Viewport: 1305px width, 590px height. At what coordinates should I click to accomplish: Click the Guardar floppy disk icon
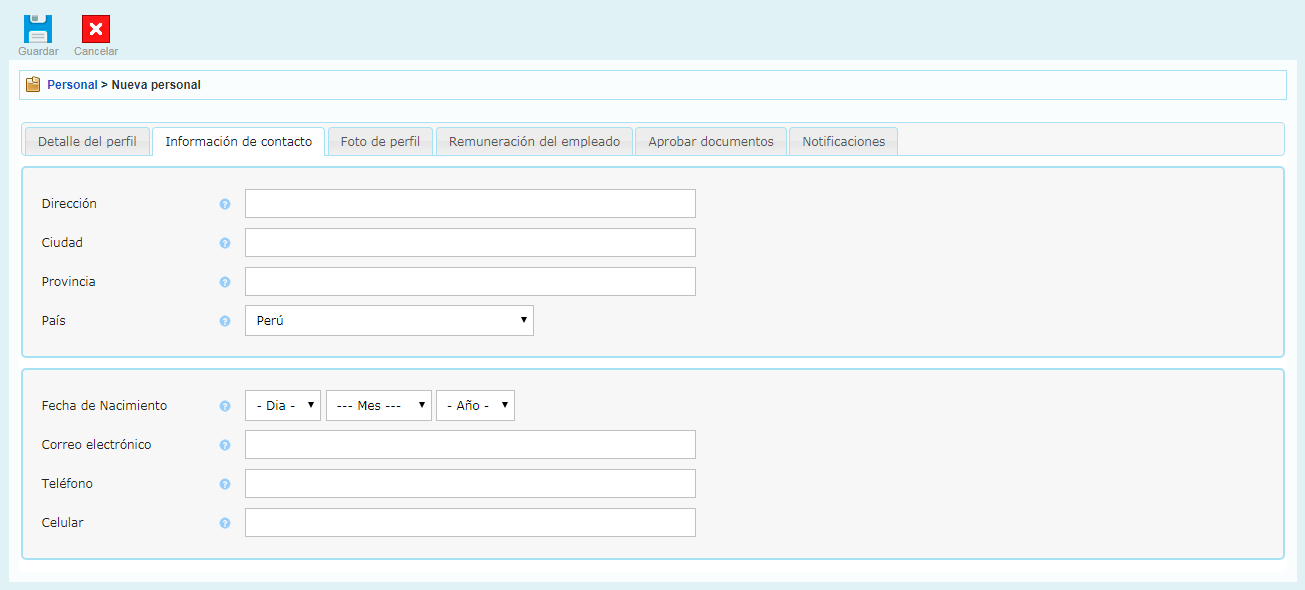[x=38, y=29]
